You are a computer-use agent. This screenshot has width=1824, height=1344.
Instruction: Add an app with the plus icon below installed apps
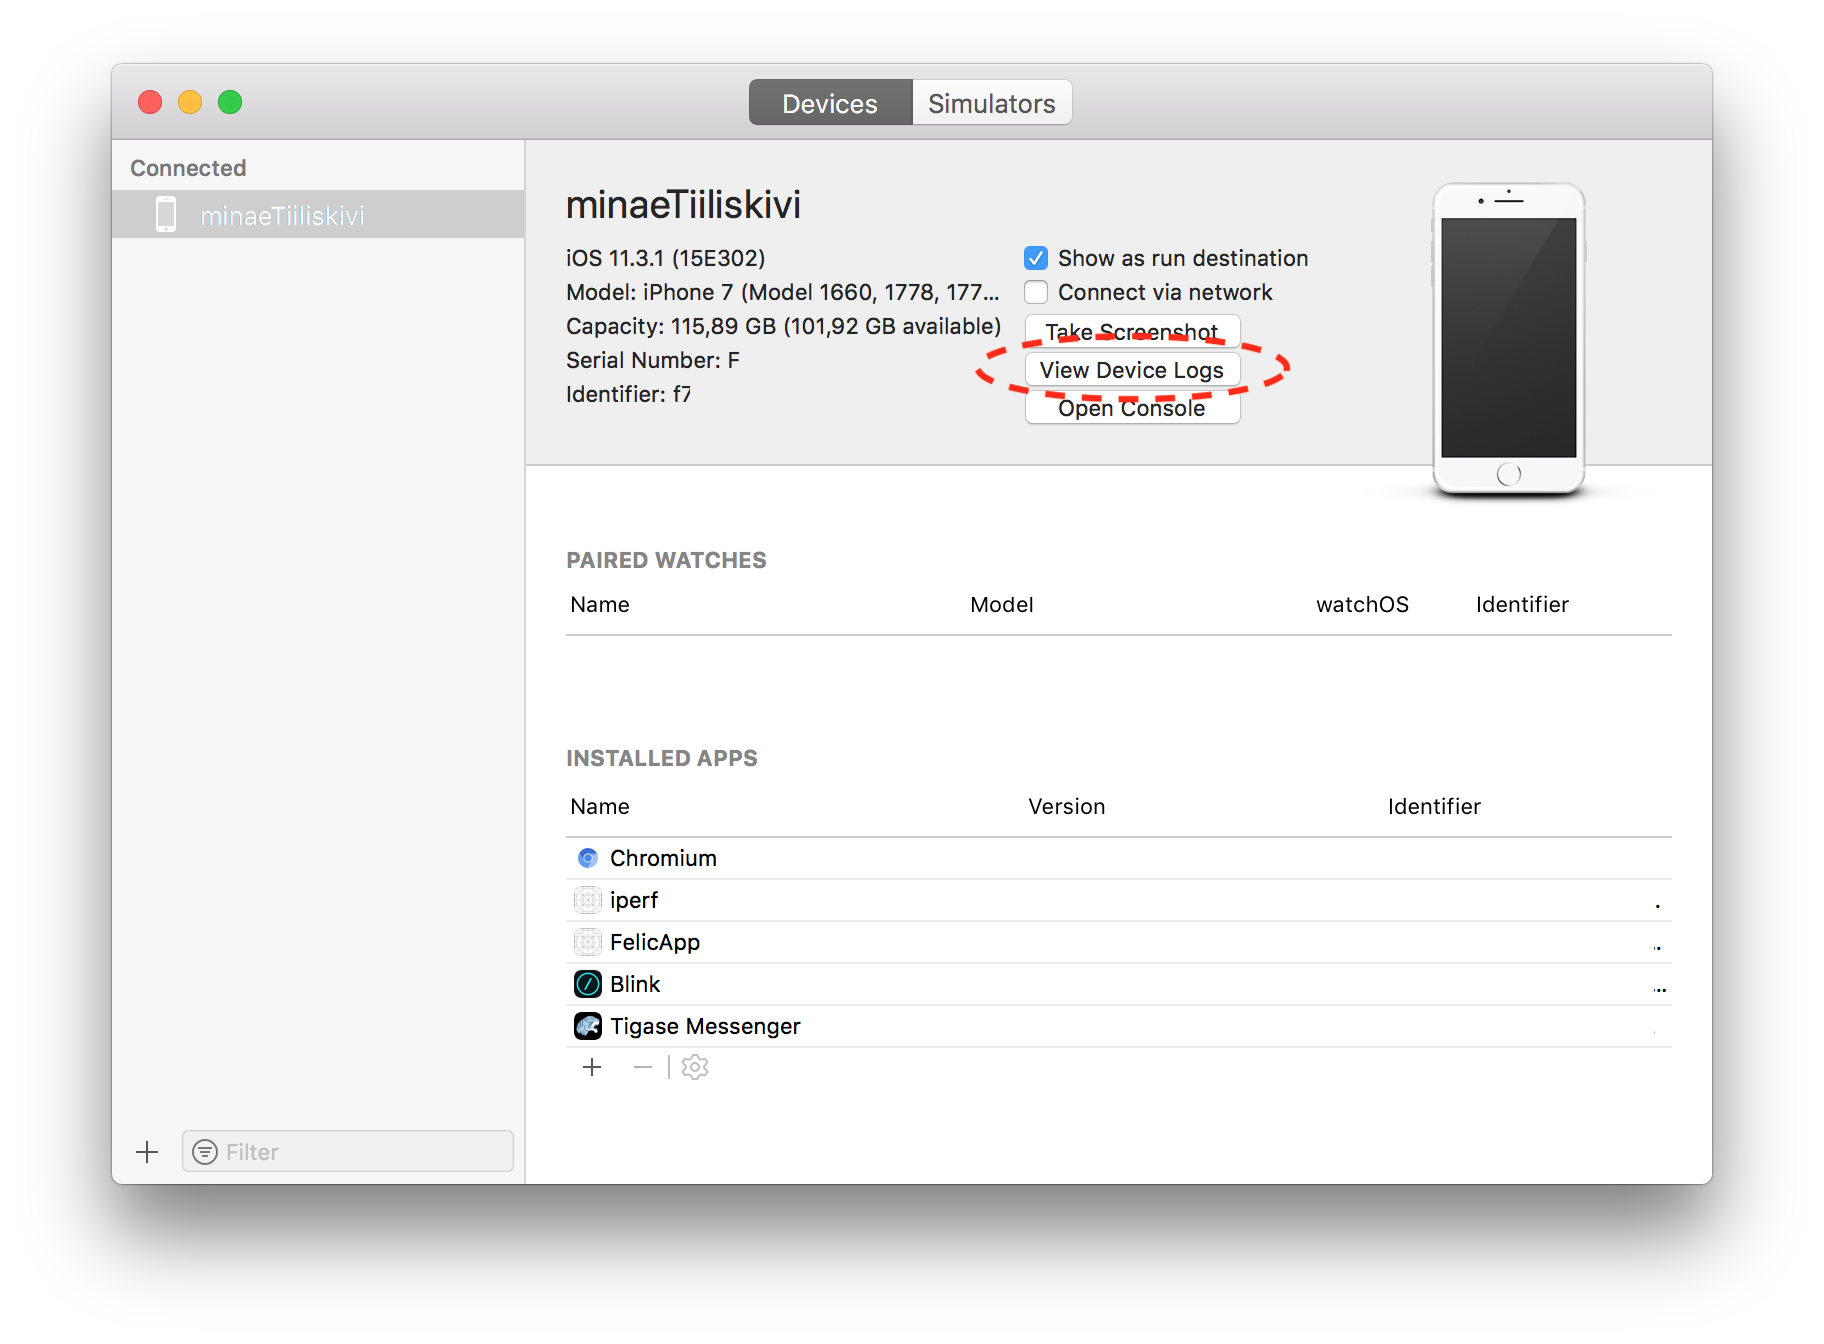[592, 1067]
